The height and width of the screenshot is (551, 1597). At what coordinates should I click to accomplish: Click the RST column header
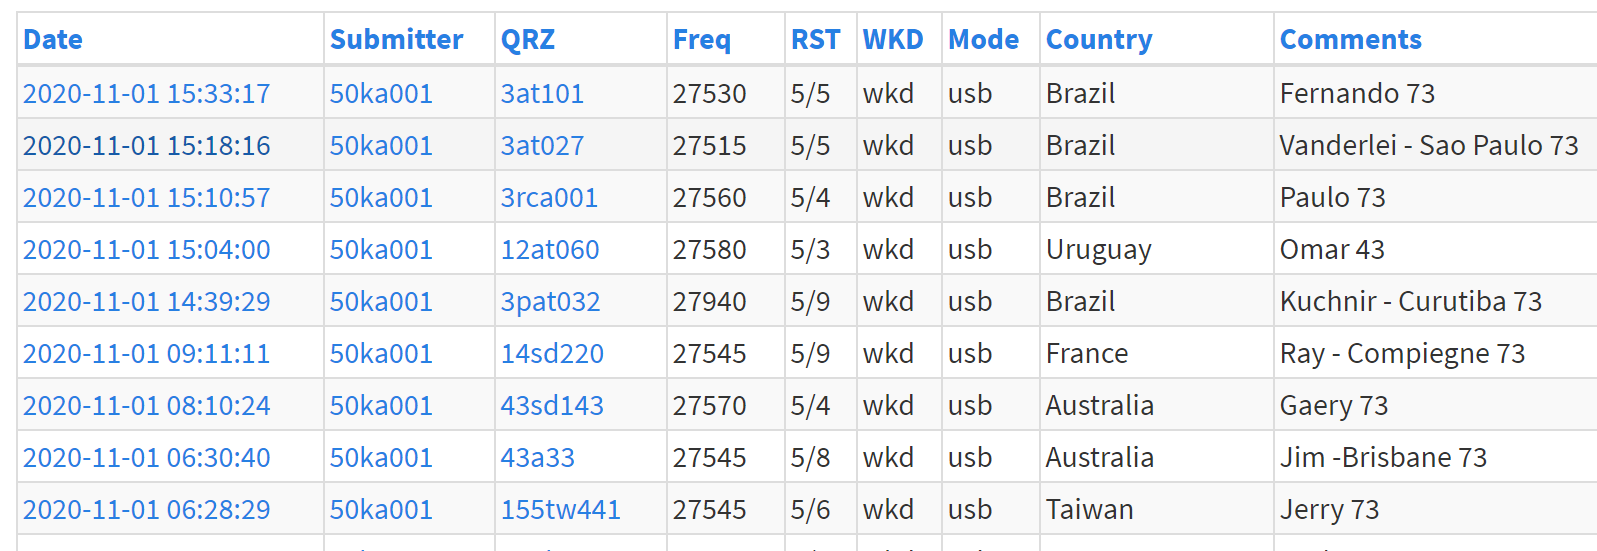pos(815,40)
